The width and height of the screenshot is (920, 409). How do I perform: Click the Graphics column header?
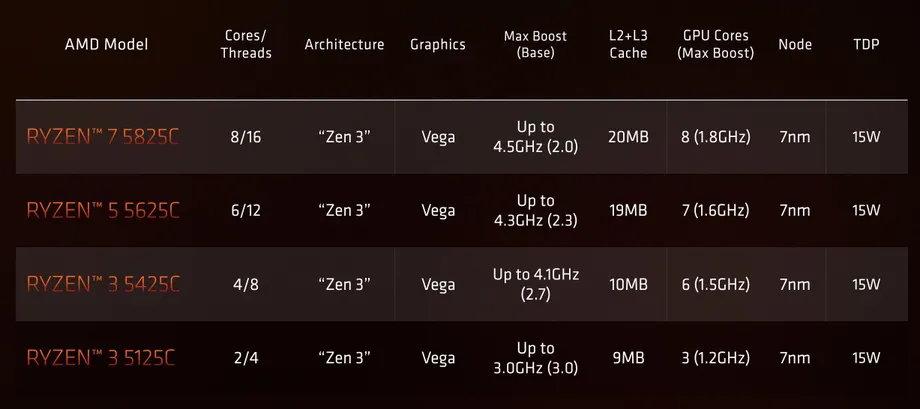[437, 44]
